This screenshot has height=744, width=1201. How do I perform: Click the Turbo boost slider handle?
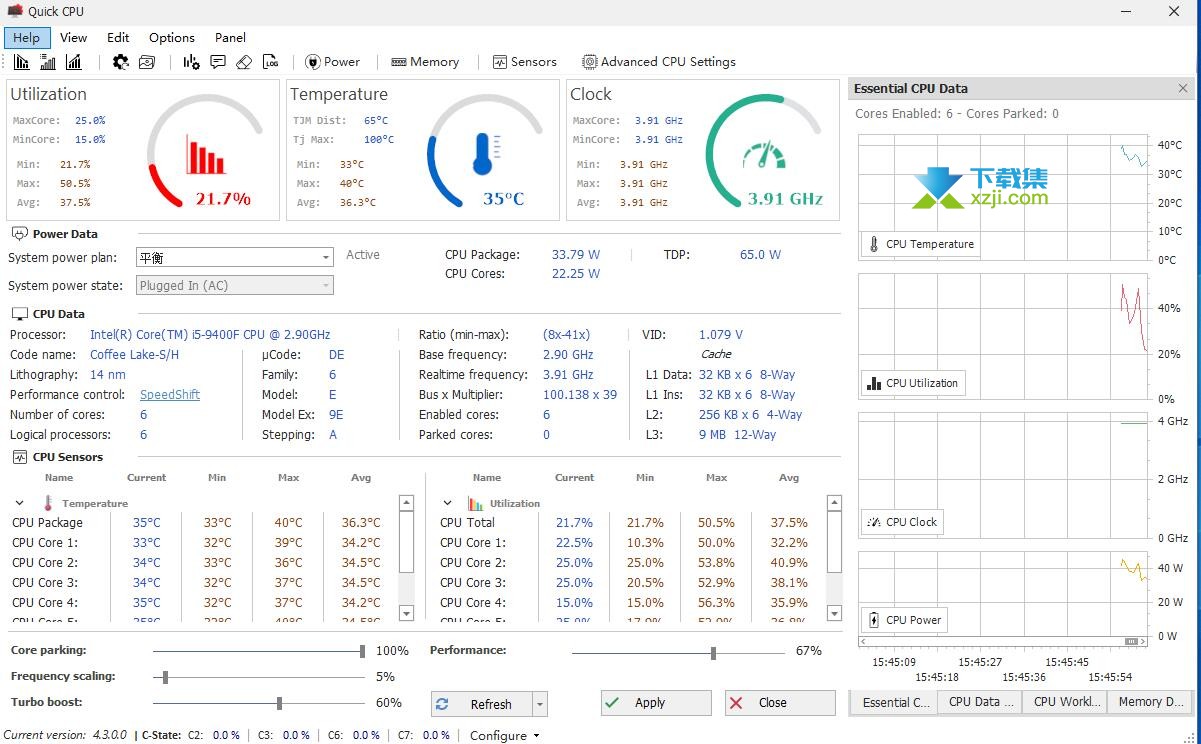[279, 703]
